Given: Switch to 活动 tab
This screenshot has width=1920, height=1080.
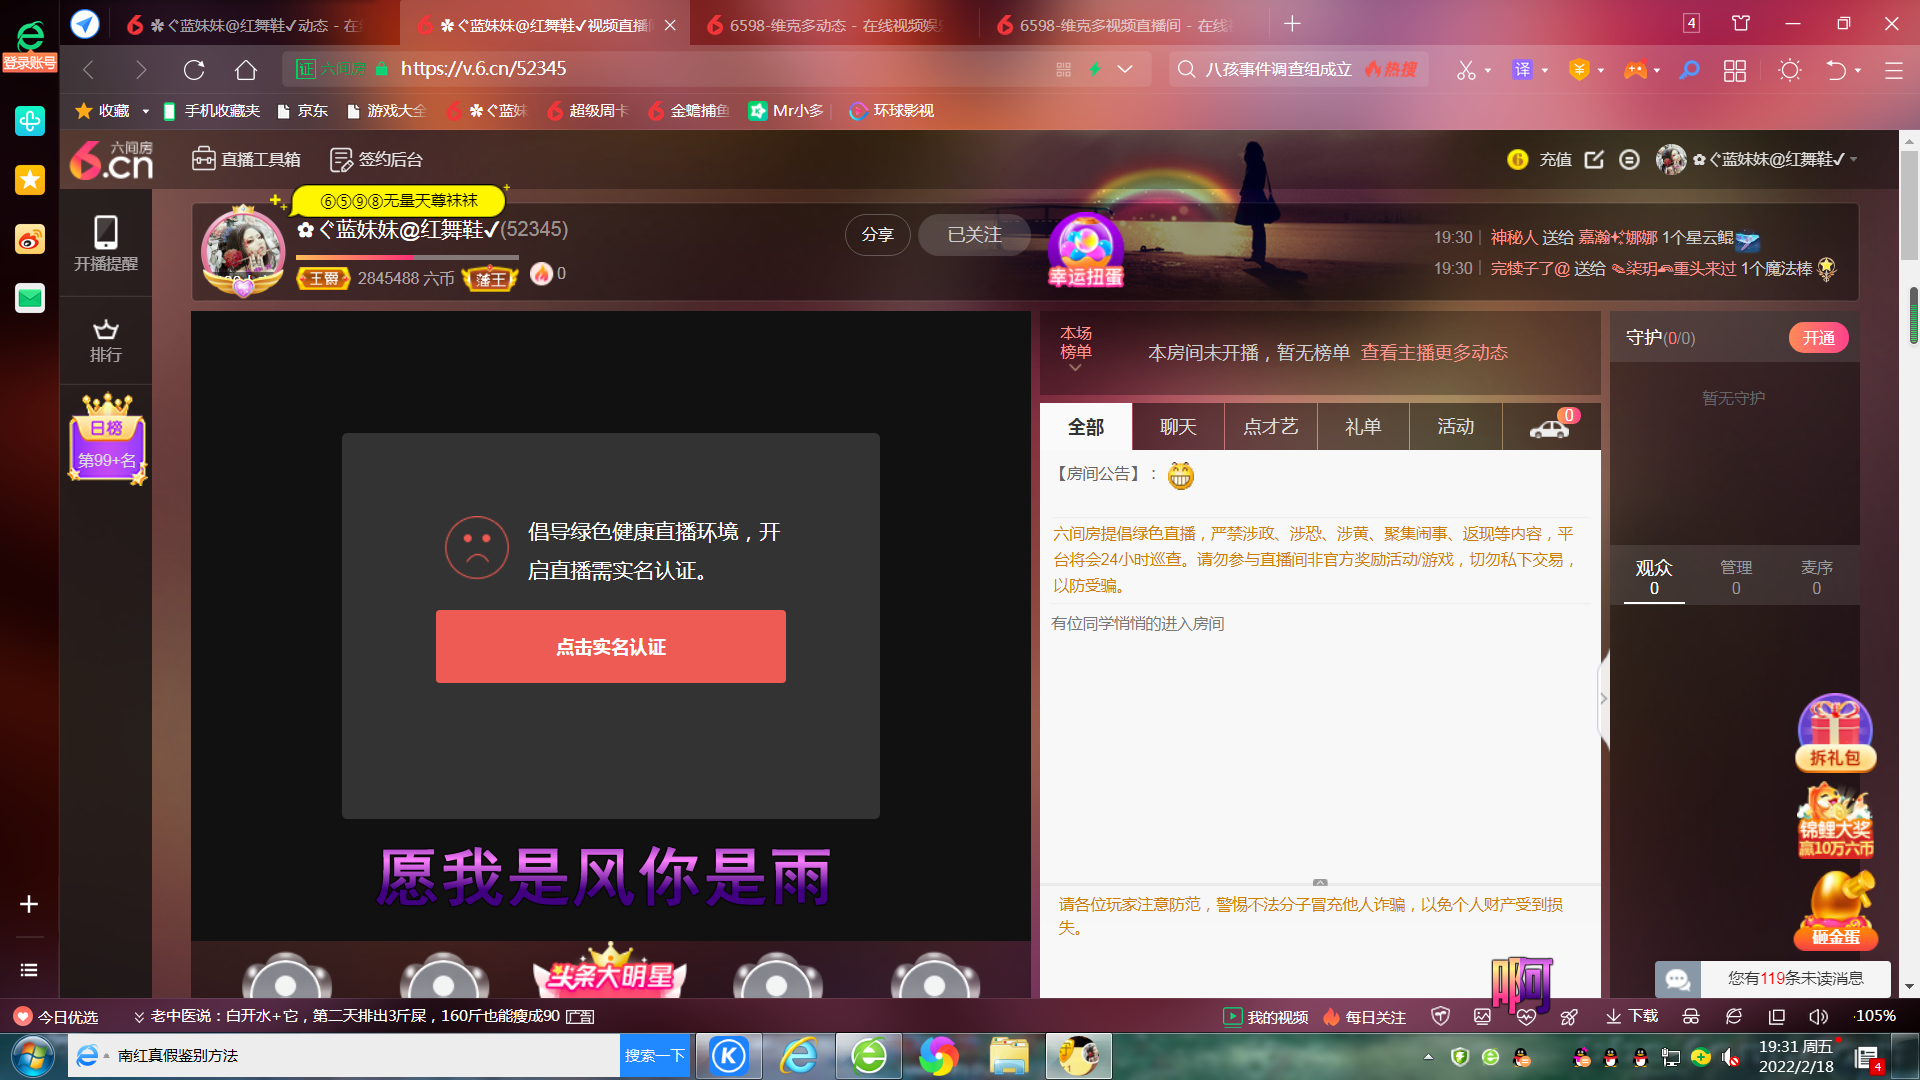Looking at the screenshot, I should click(x=1456, y=427).
